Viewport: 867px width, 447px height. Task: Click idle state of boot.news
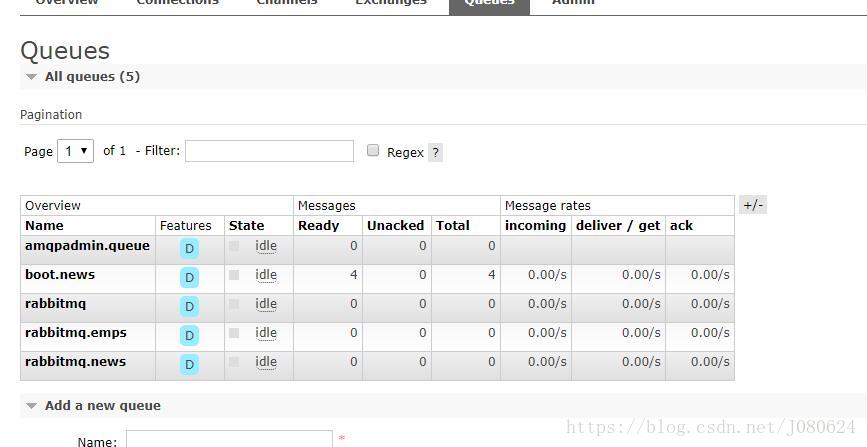266,275
